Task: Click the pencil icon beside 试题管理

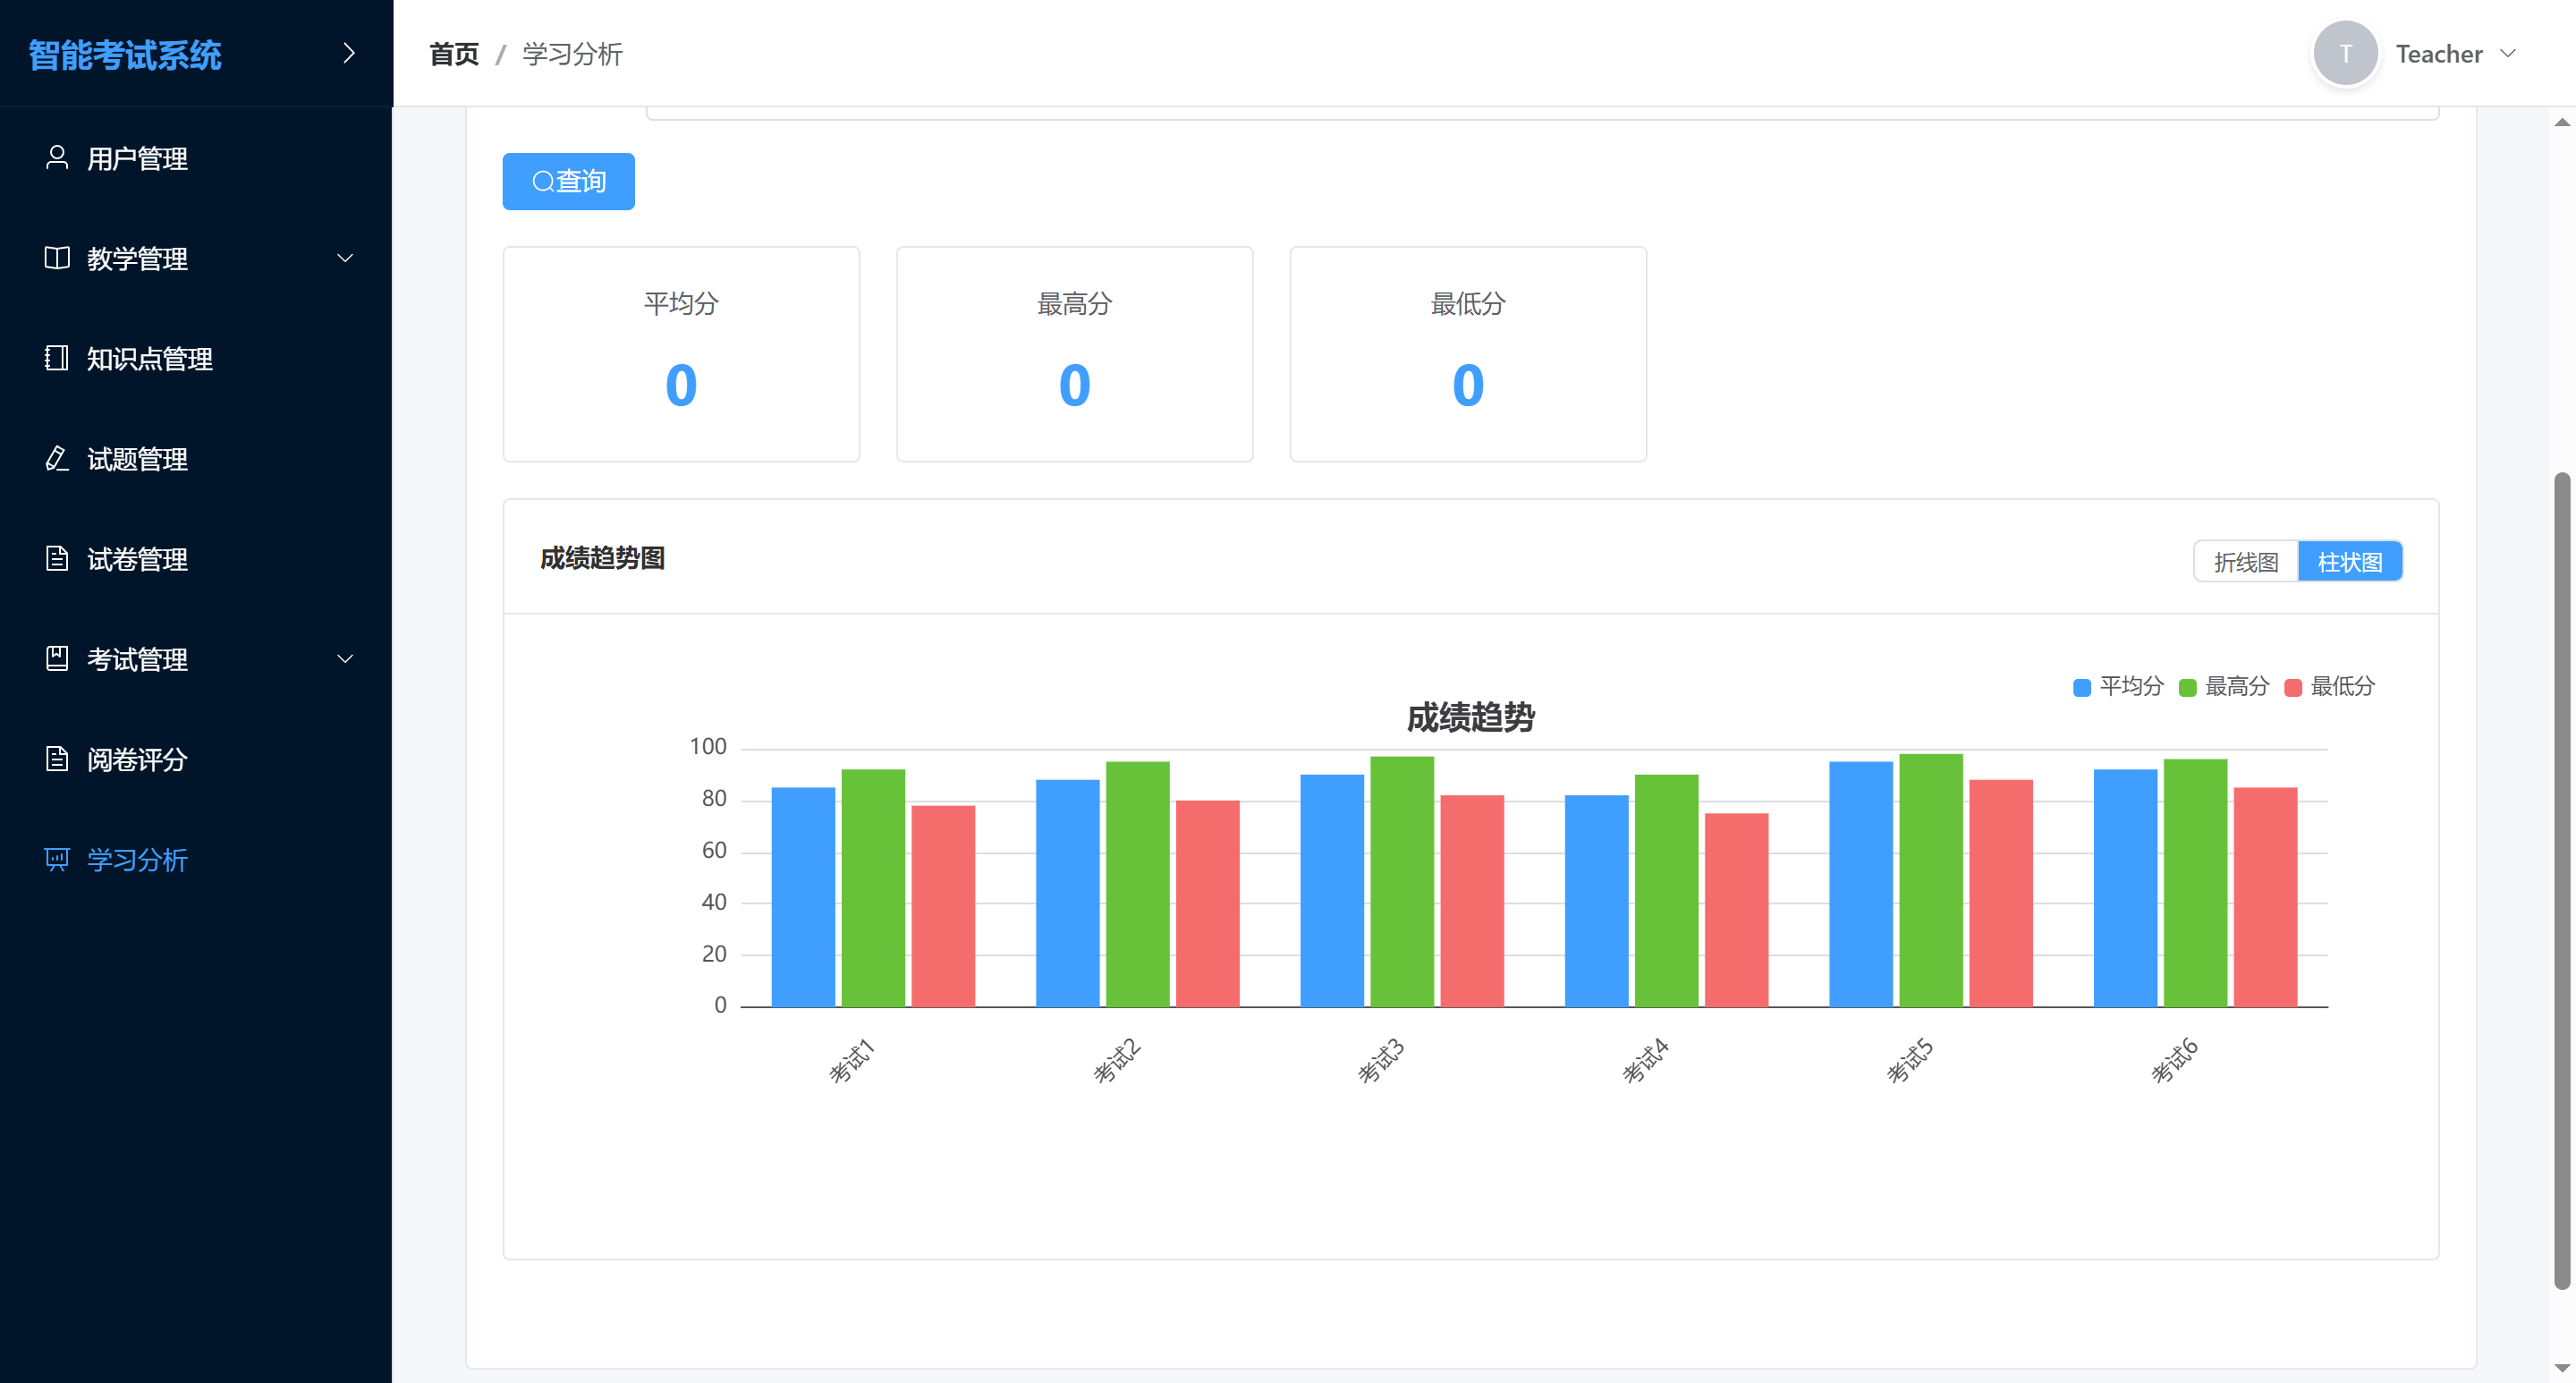Action: (x=57, y=458)
